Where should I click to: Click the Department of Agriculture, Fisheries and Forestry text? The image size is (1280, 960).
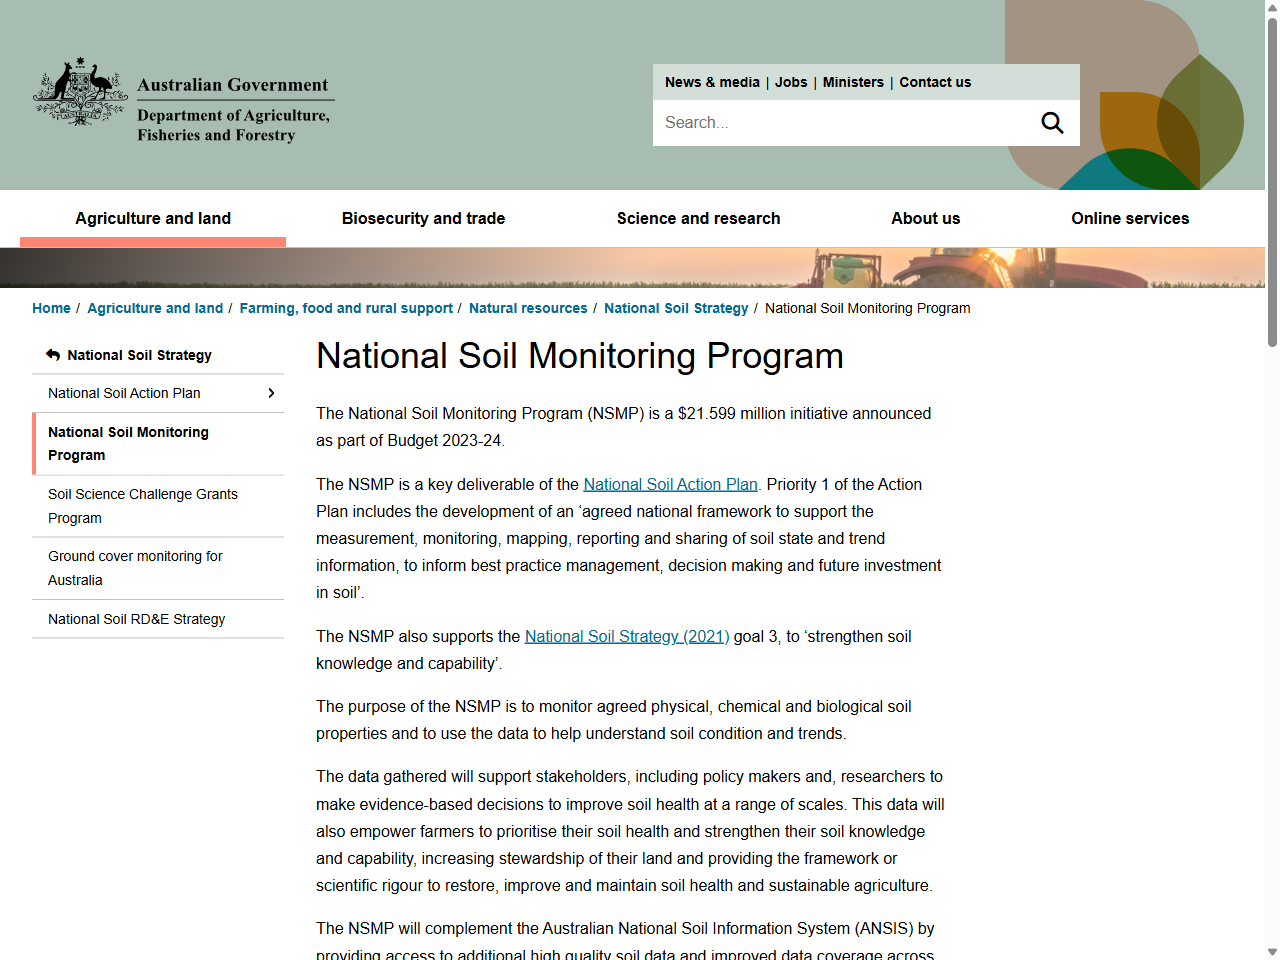[x=233, y=125]
